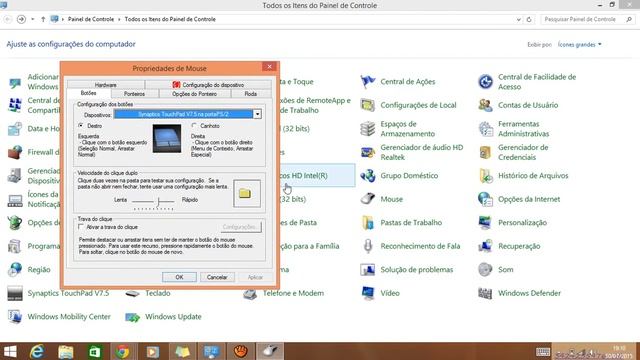This screenshot has width=640, height=360.
Task: Select the Canhoto radio button
Action: tap(194, 126)
